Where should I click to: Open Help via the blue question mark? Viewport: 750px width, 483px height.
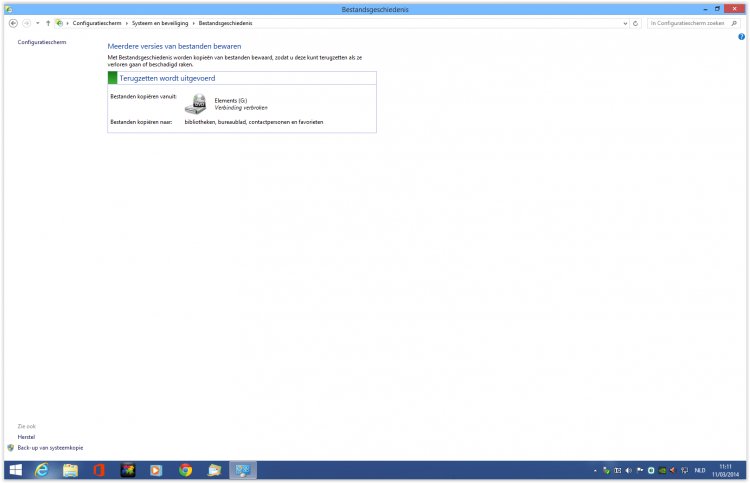coord(741,37)
